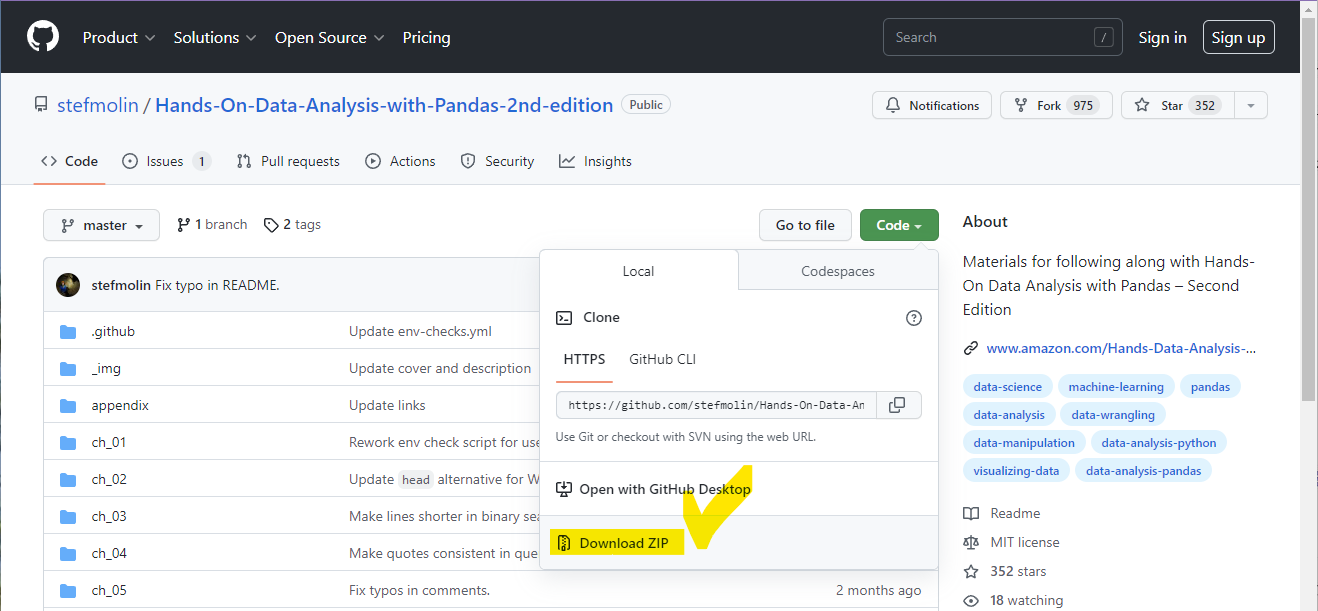The height and width of the screenshot is (611, 1318).
Task: Select the GitHub CLI clone option
Action: pyautogui.click(x=662, y=359)
